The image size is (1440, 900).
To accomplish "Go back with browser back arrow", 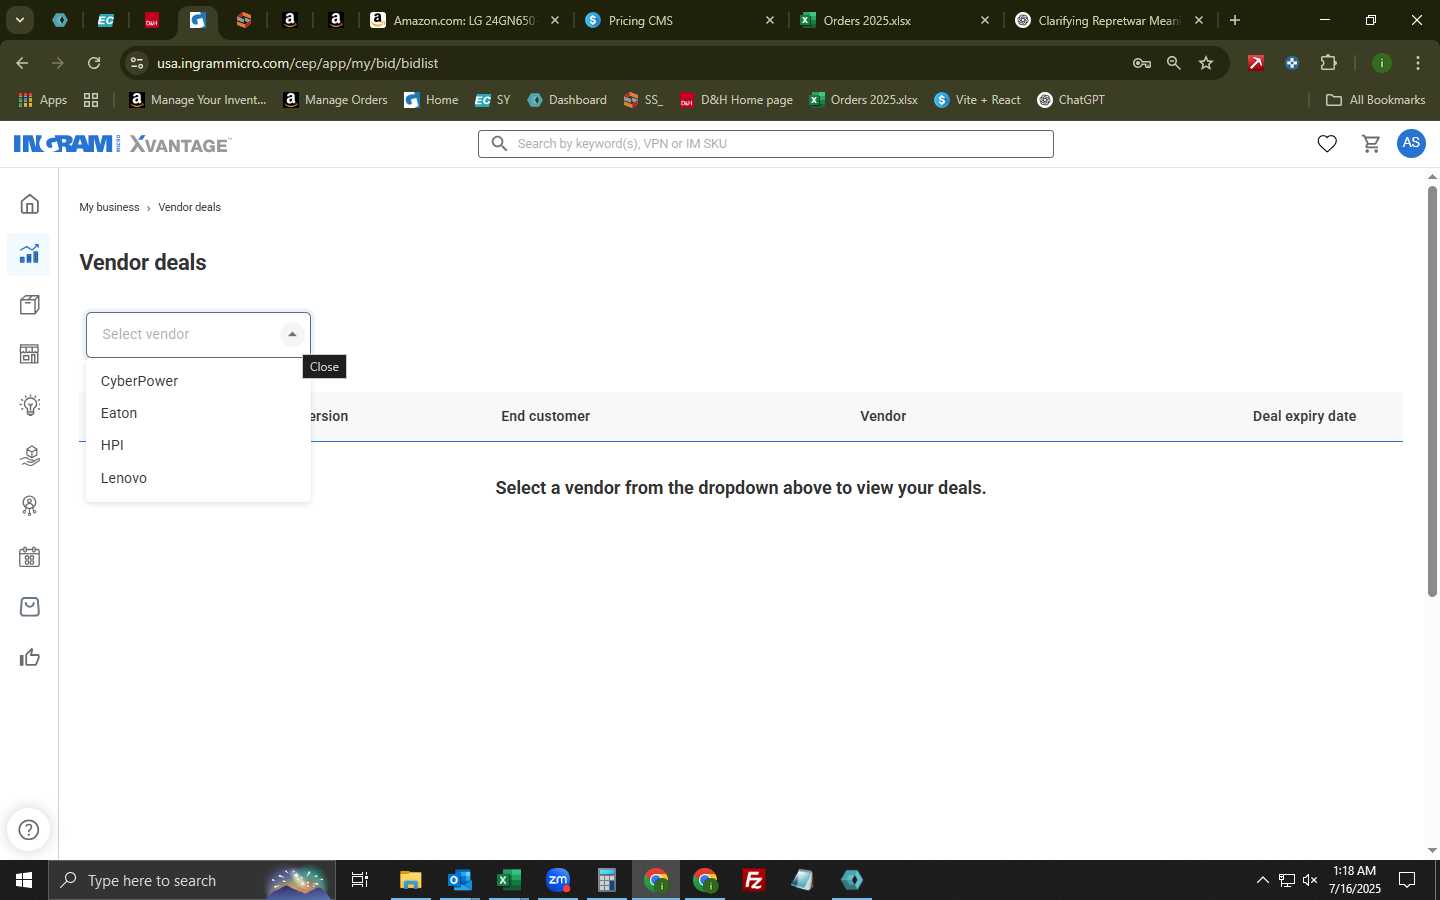I will point(22,63).
